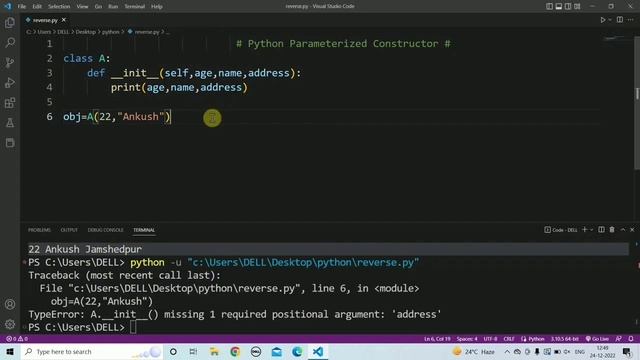Screen dimensions: 640x360
Task: Open errors and warnings status indicator
Action: (17, 339)
